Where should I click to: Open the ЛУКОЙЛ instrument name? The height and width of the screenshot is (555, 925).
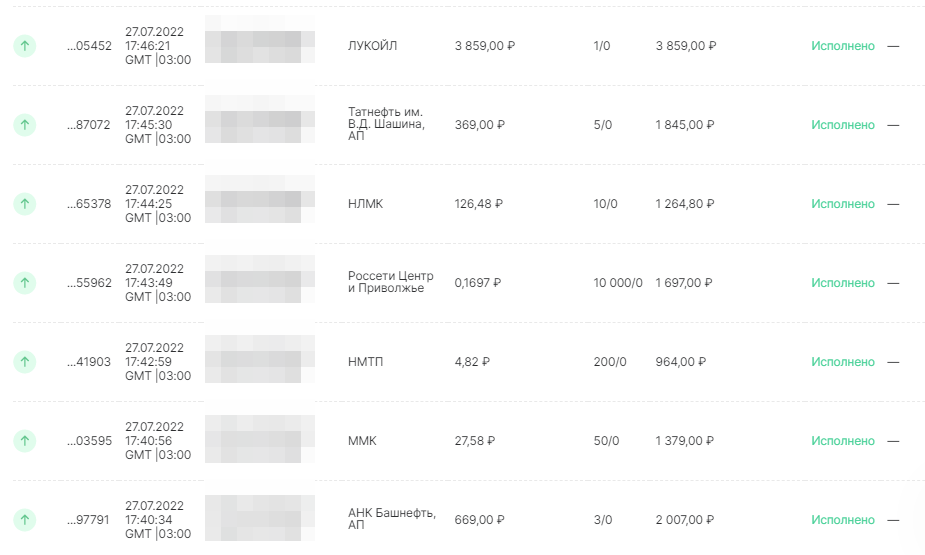(x=372, y=46)
